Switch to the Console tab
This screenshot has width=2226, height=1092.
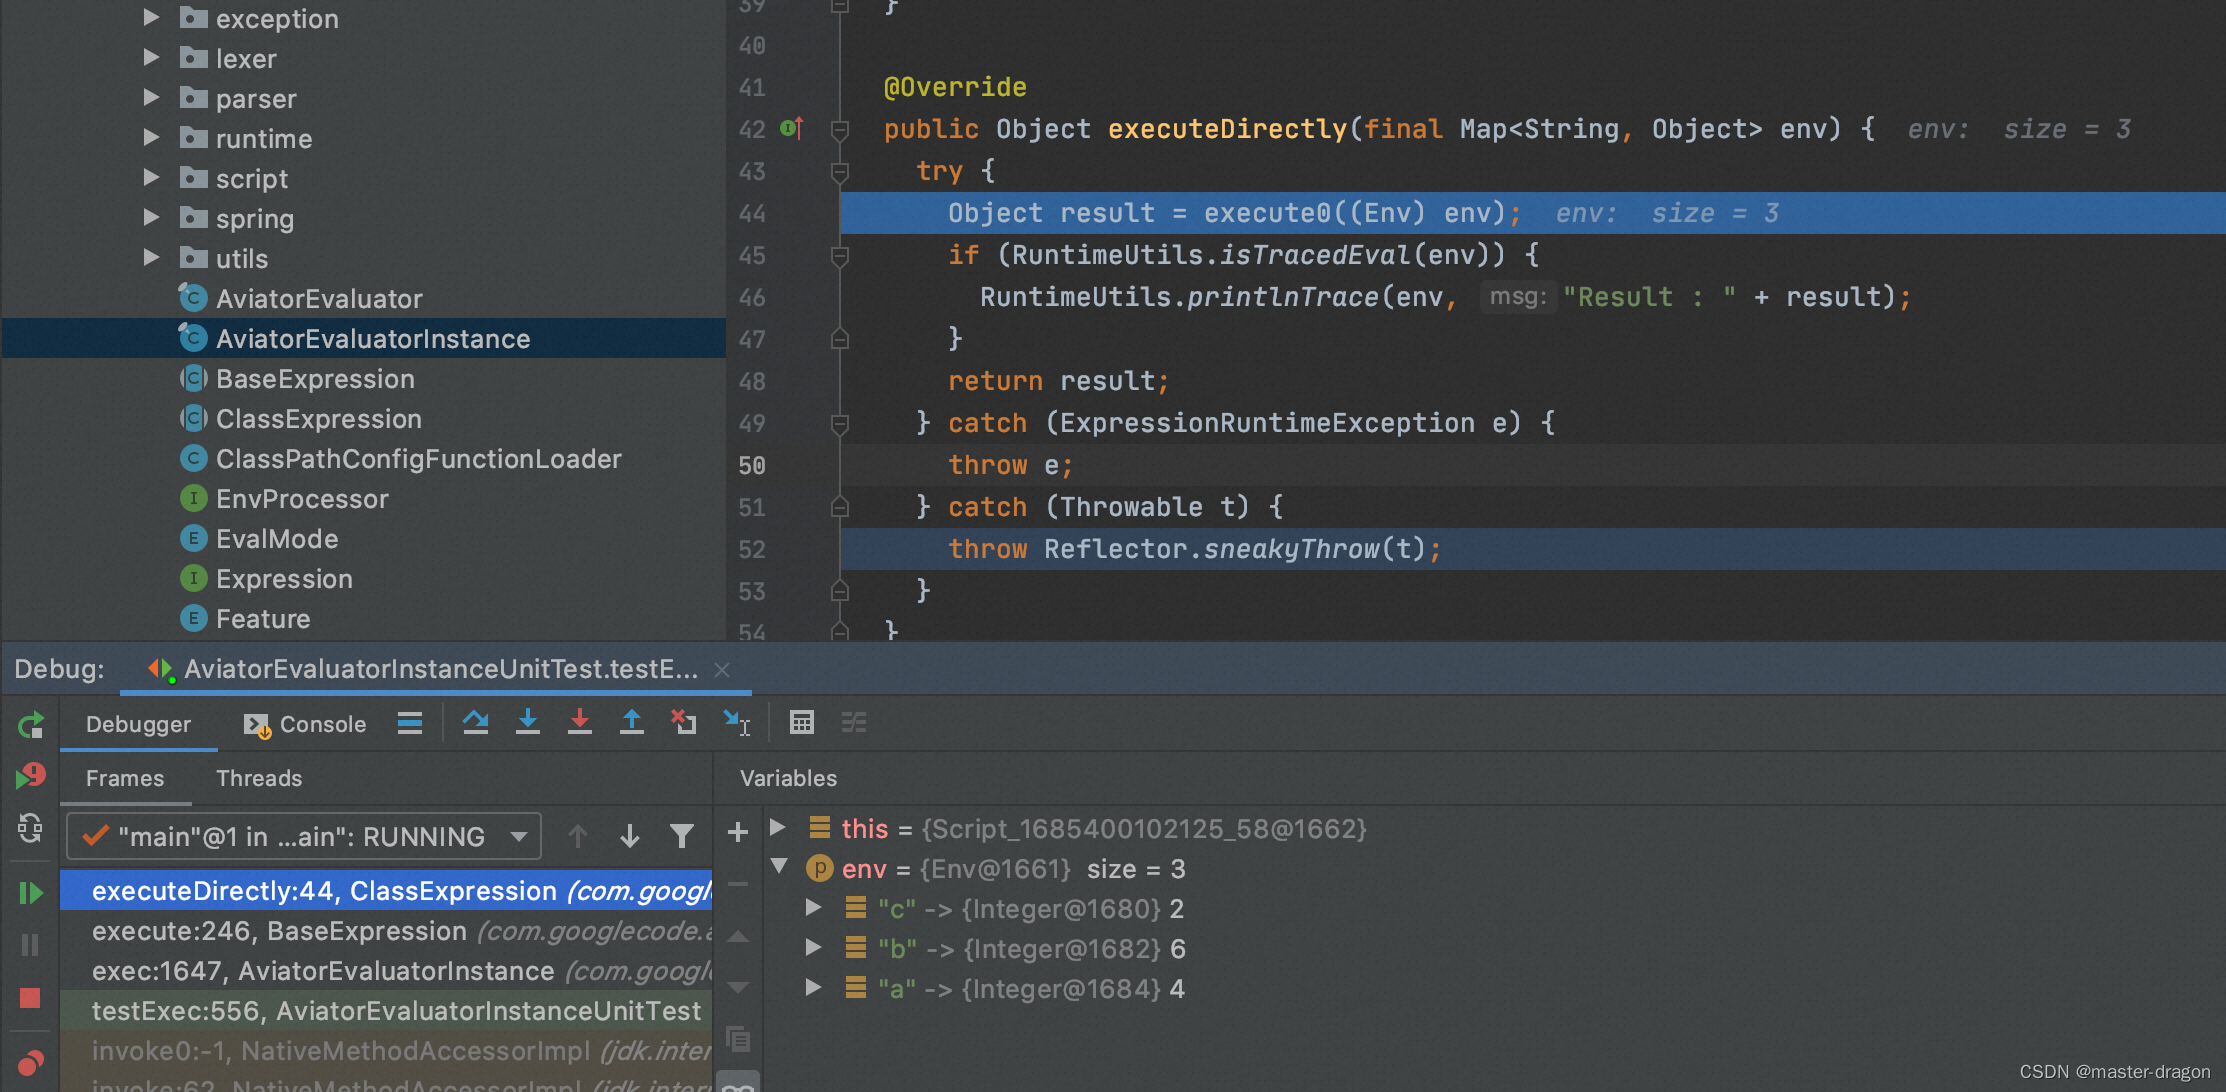coord(305,724)
